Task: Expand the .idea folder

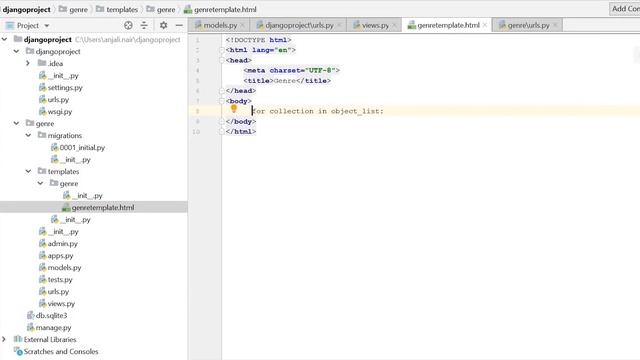Action: pyautogui.click(x=28, y=63)
